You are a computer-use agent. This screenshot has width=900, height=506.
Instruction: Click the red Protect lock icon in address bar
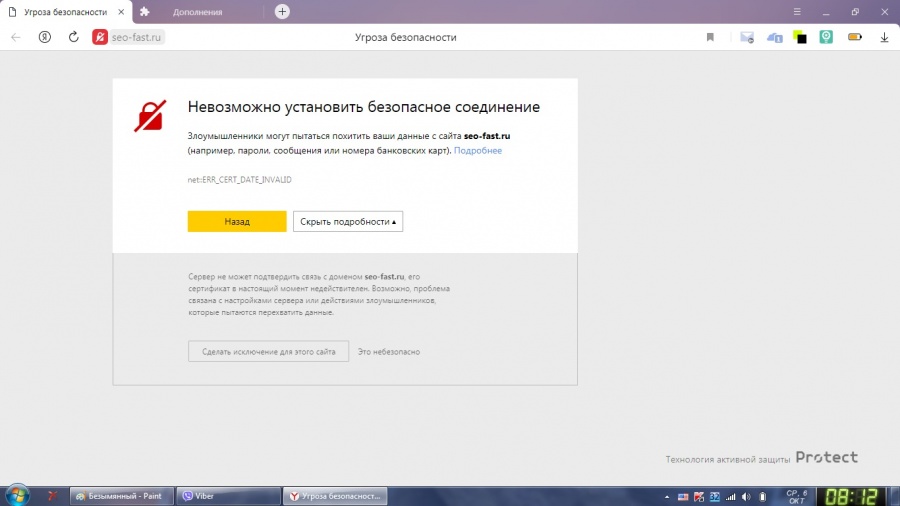pyautogui.click(x=100, y=37)
